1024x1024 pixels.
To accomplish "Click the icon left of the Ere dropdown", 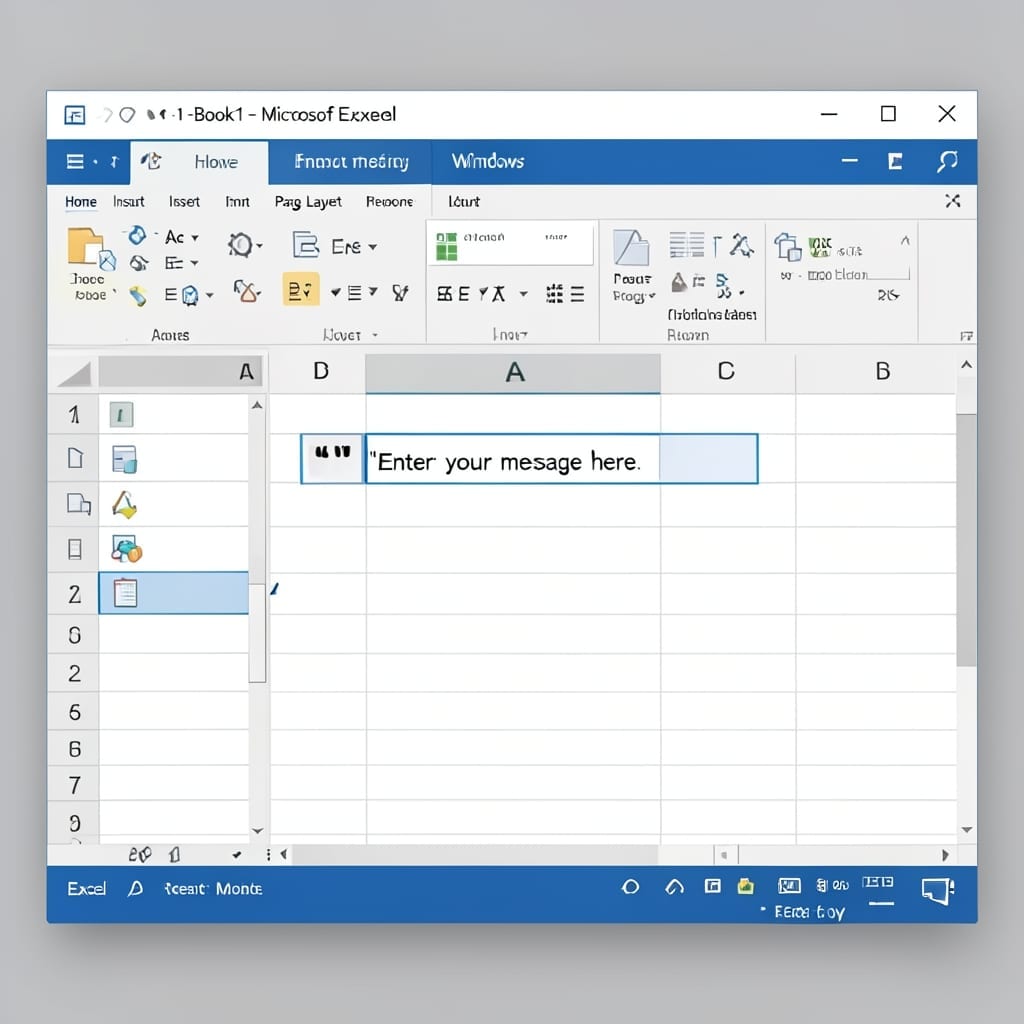I will tap(305, 246).
